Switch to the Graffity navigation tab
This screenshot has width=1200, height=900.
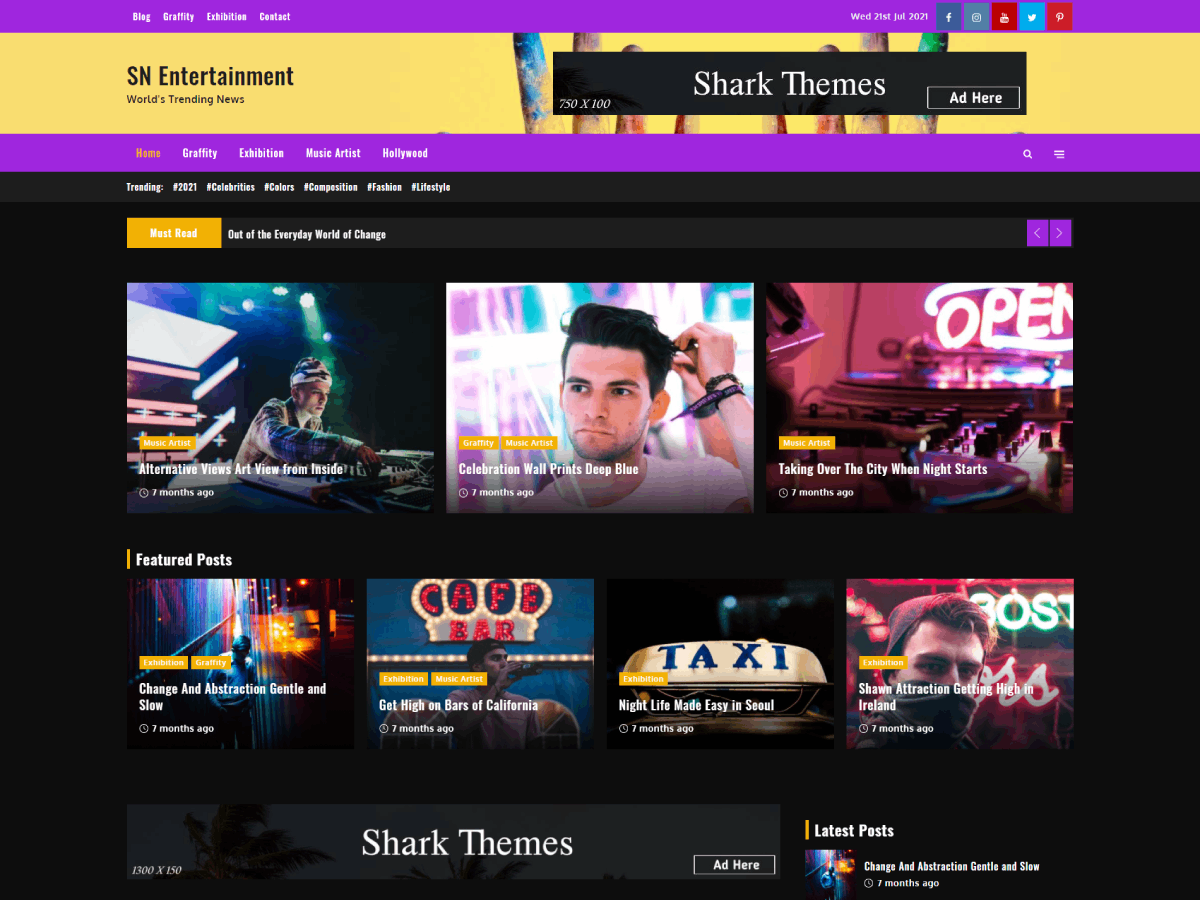199,153
